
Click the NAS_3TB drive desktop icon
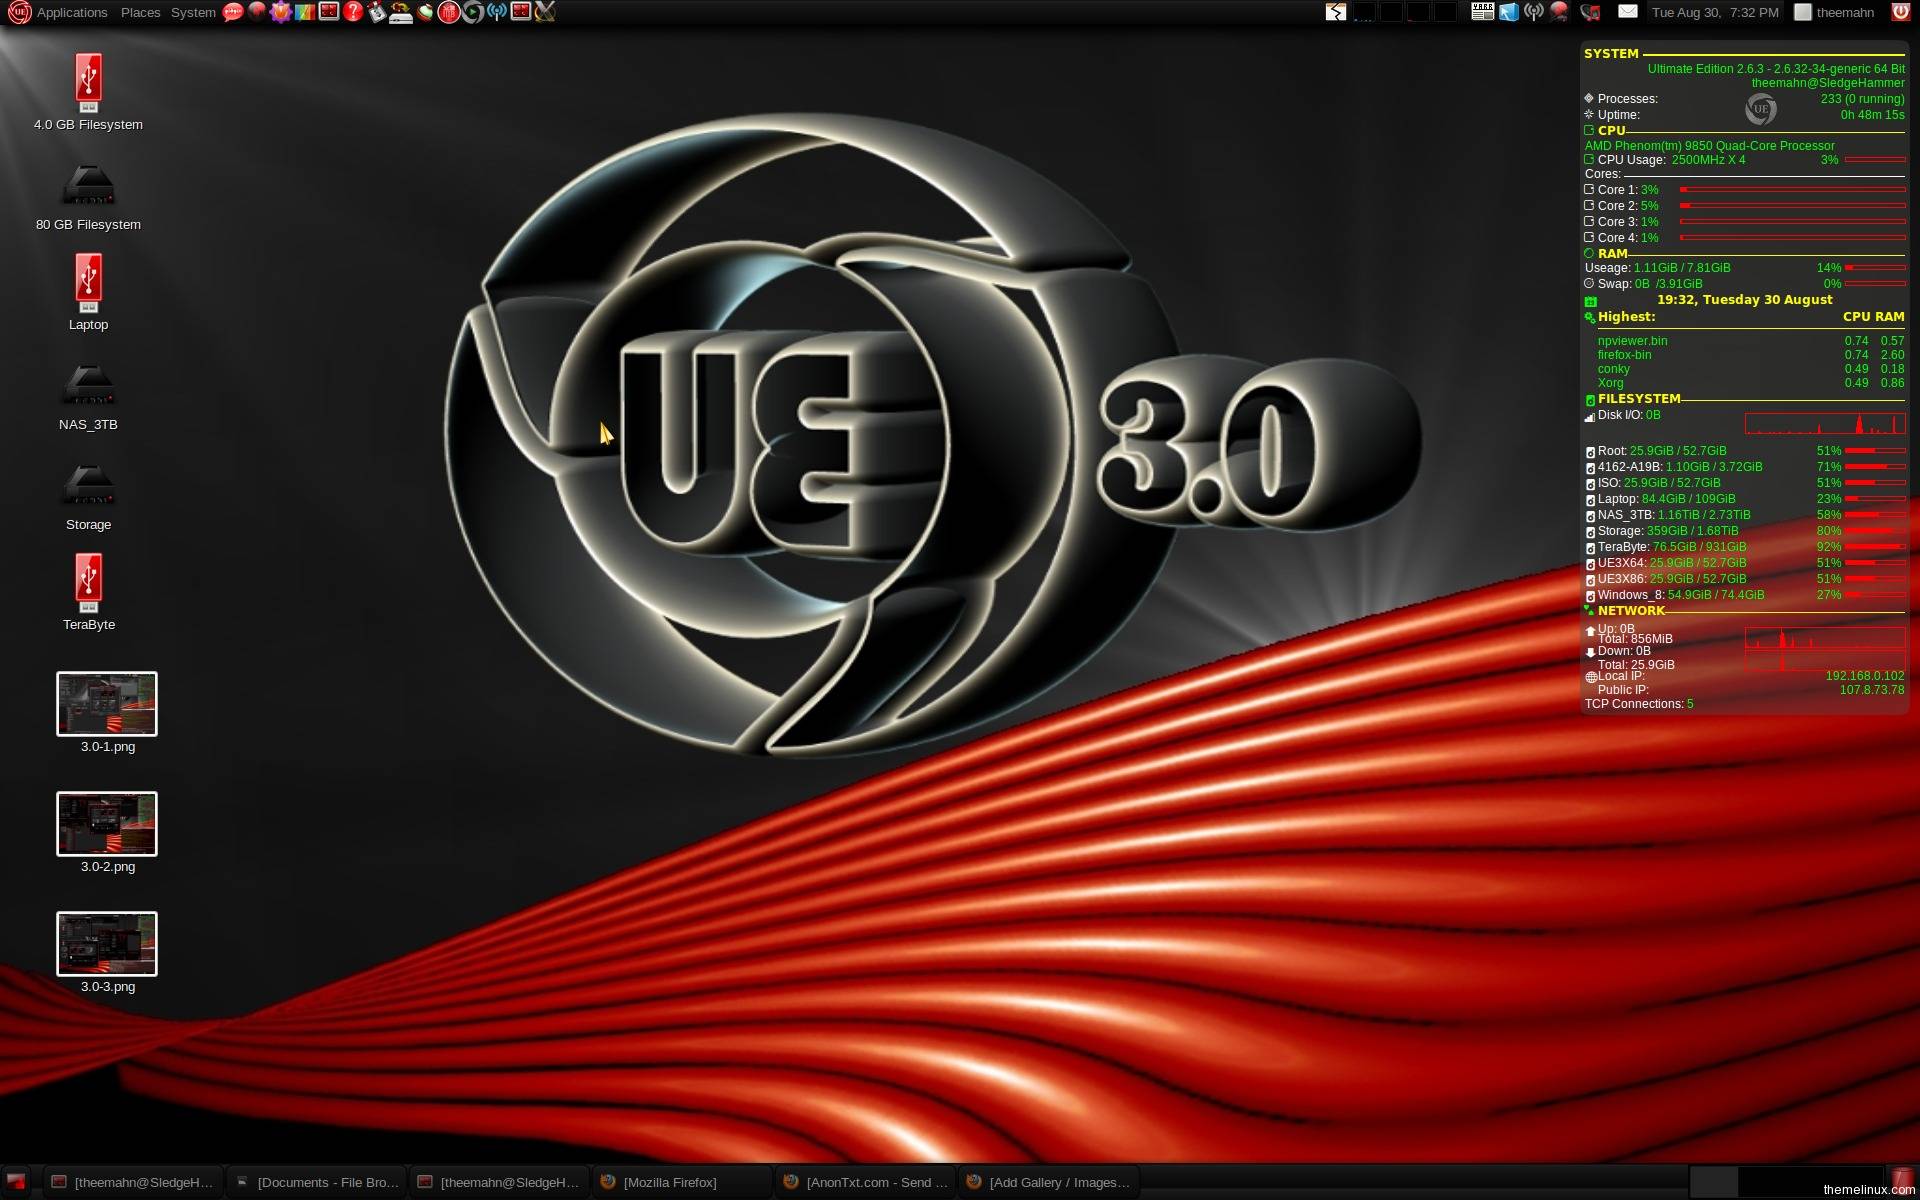pyautogui.click(x=88, y=384)
